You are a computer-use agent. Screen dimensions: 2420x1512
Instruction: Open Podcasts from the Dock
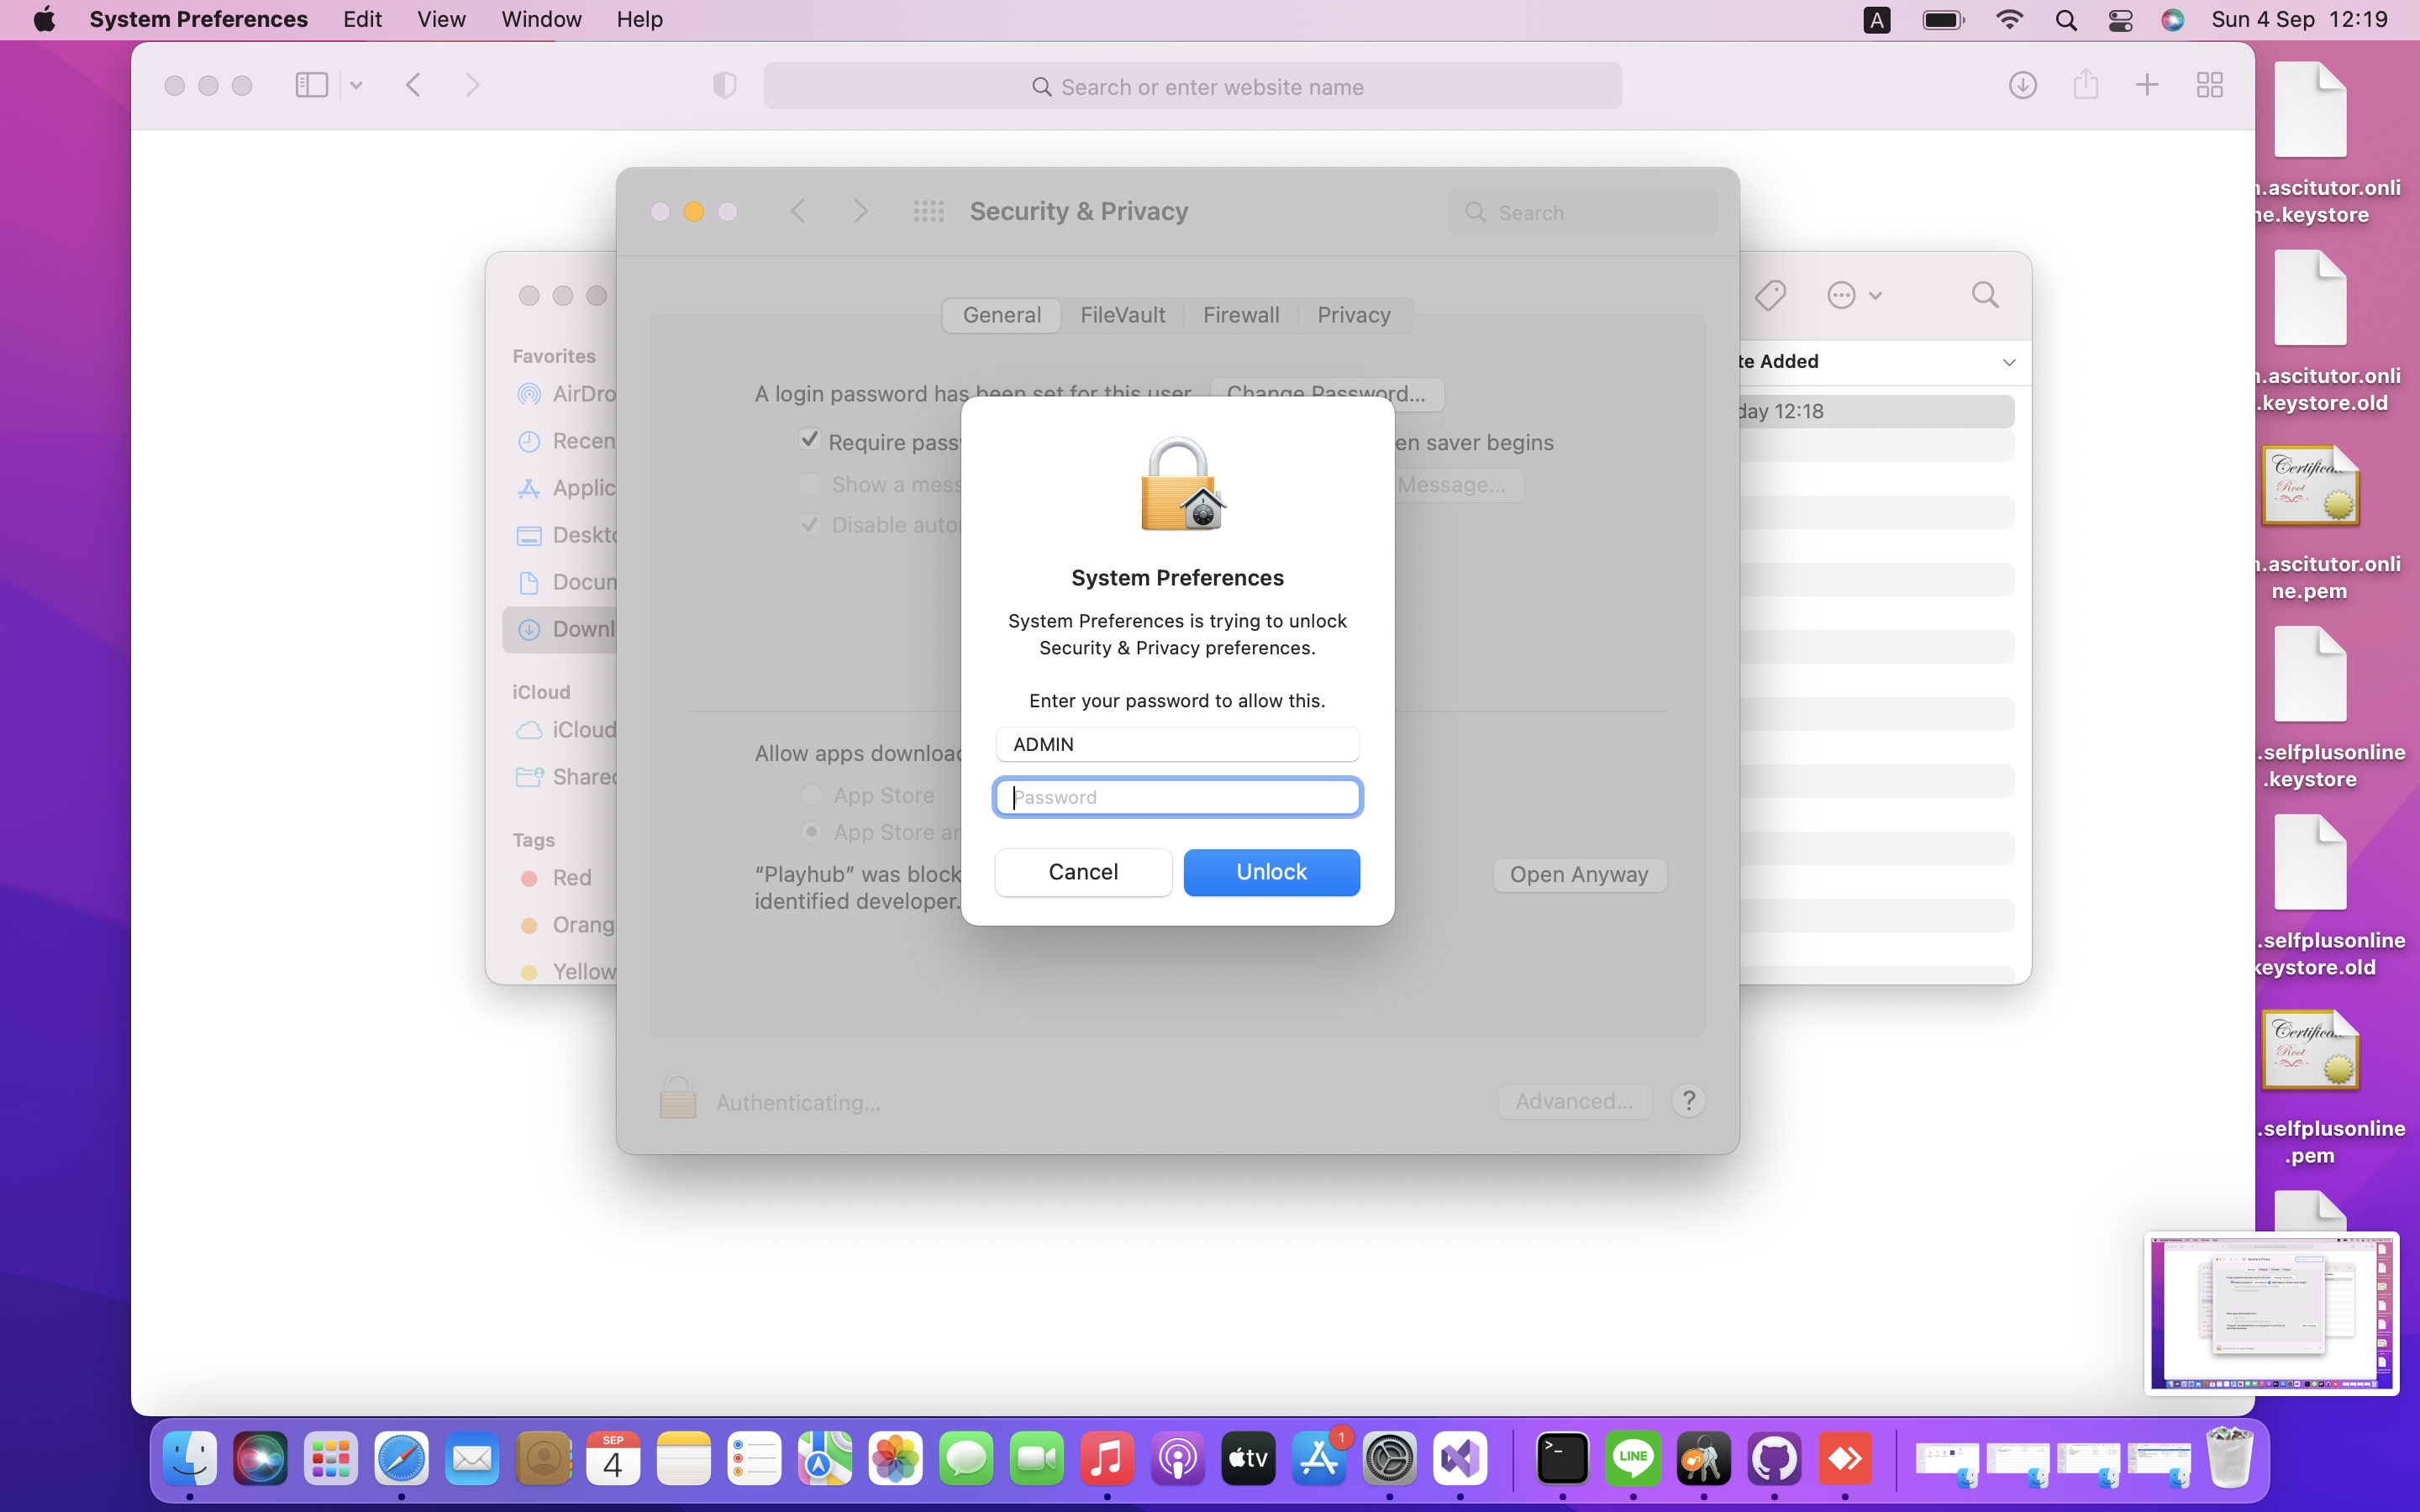pos(1177,1459)
